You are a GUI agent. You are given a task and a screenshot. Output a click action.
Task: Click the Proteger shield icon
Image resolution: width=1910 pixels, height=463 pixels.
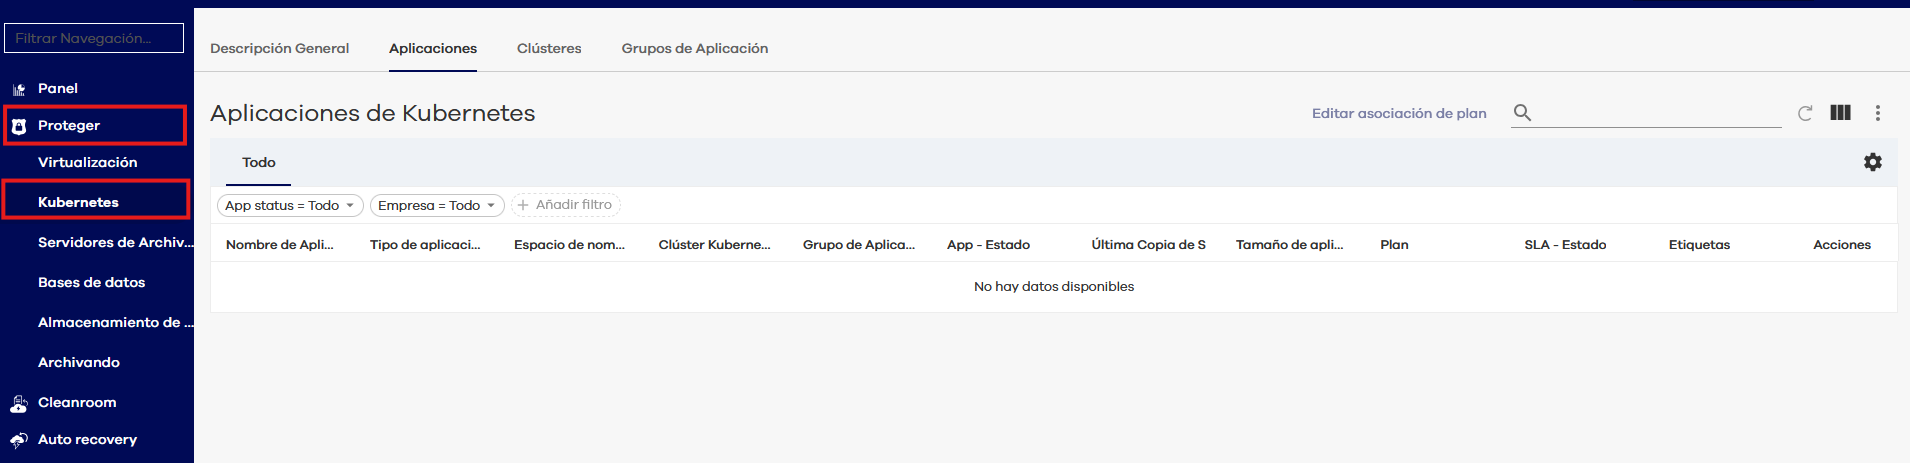pos(19,126)
